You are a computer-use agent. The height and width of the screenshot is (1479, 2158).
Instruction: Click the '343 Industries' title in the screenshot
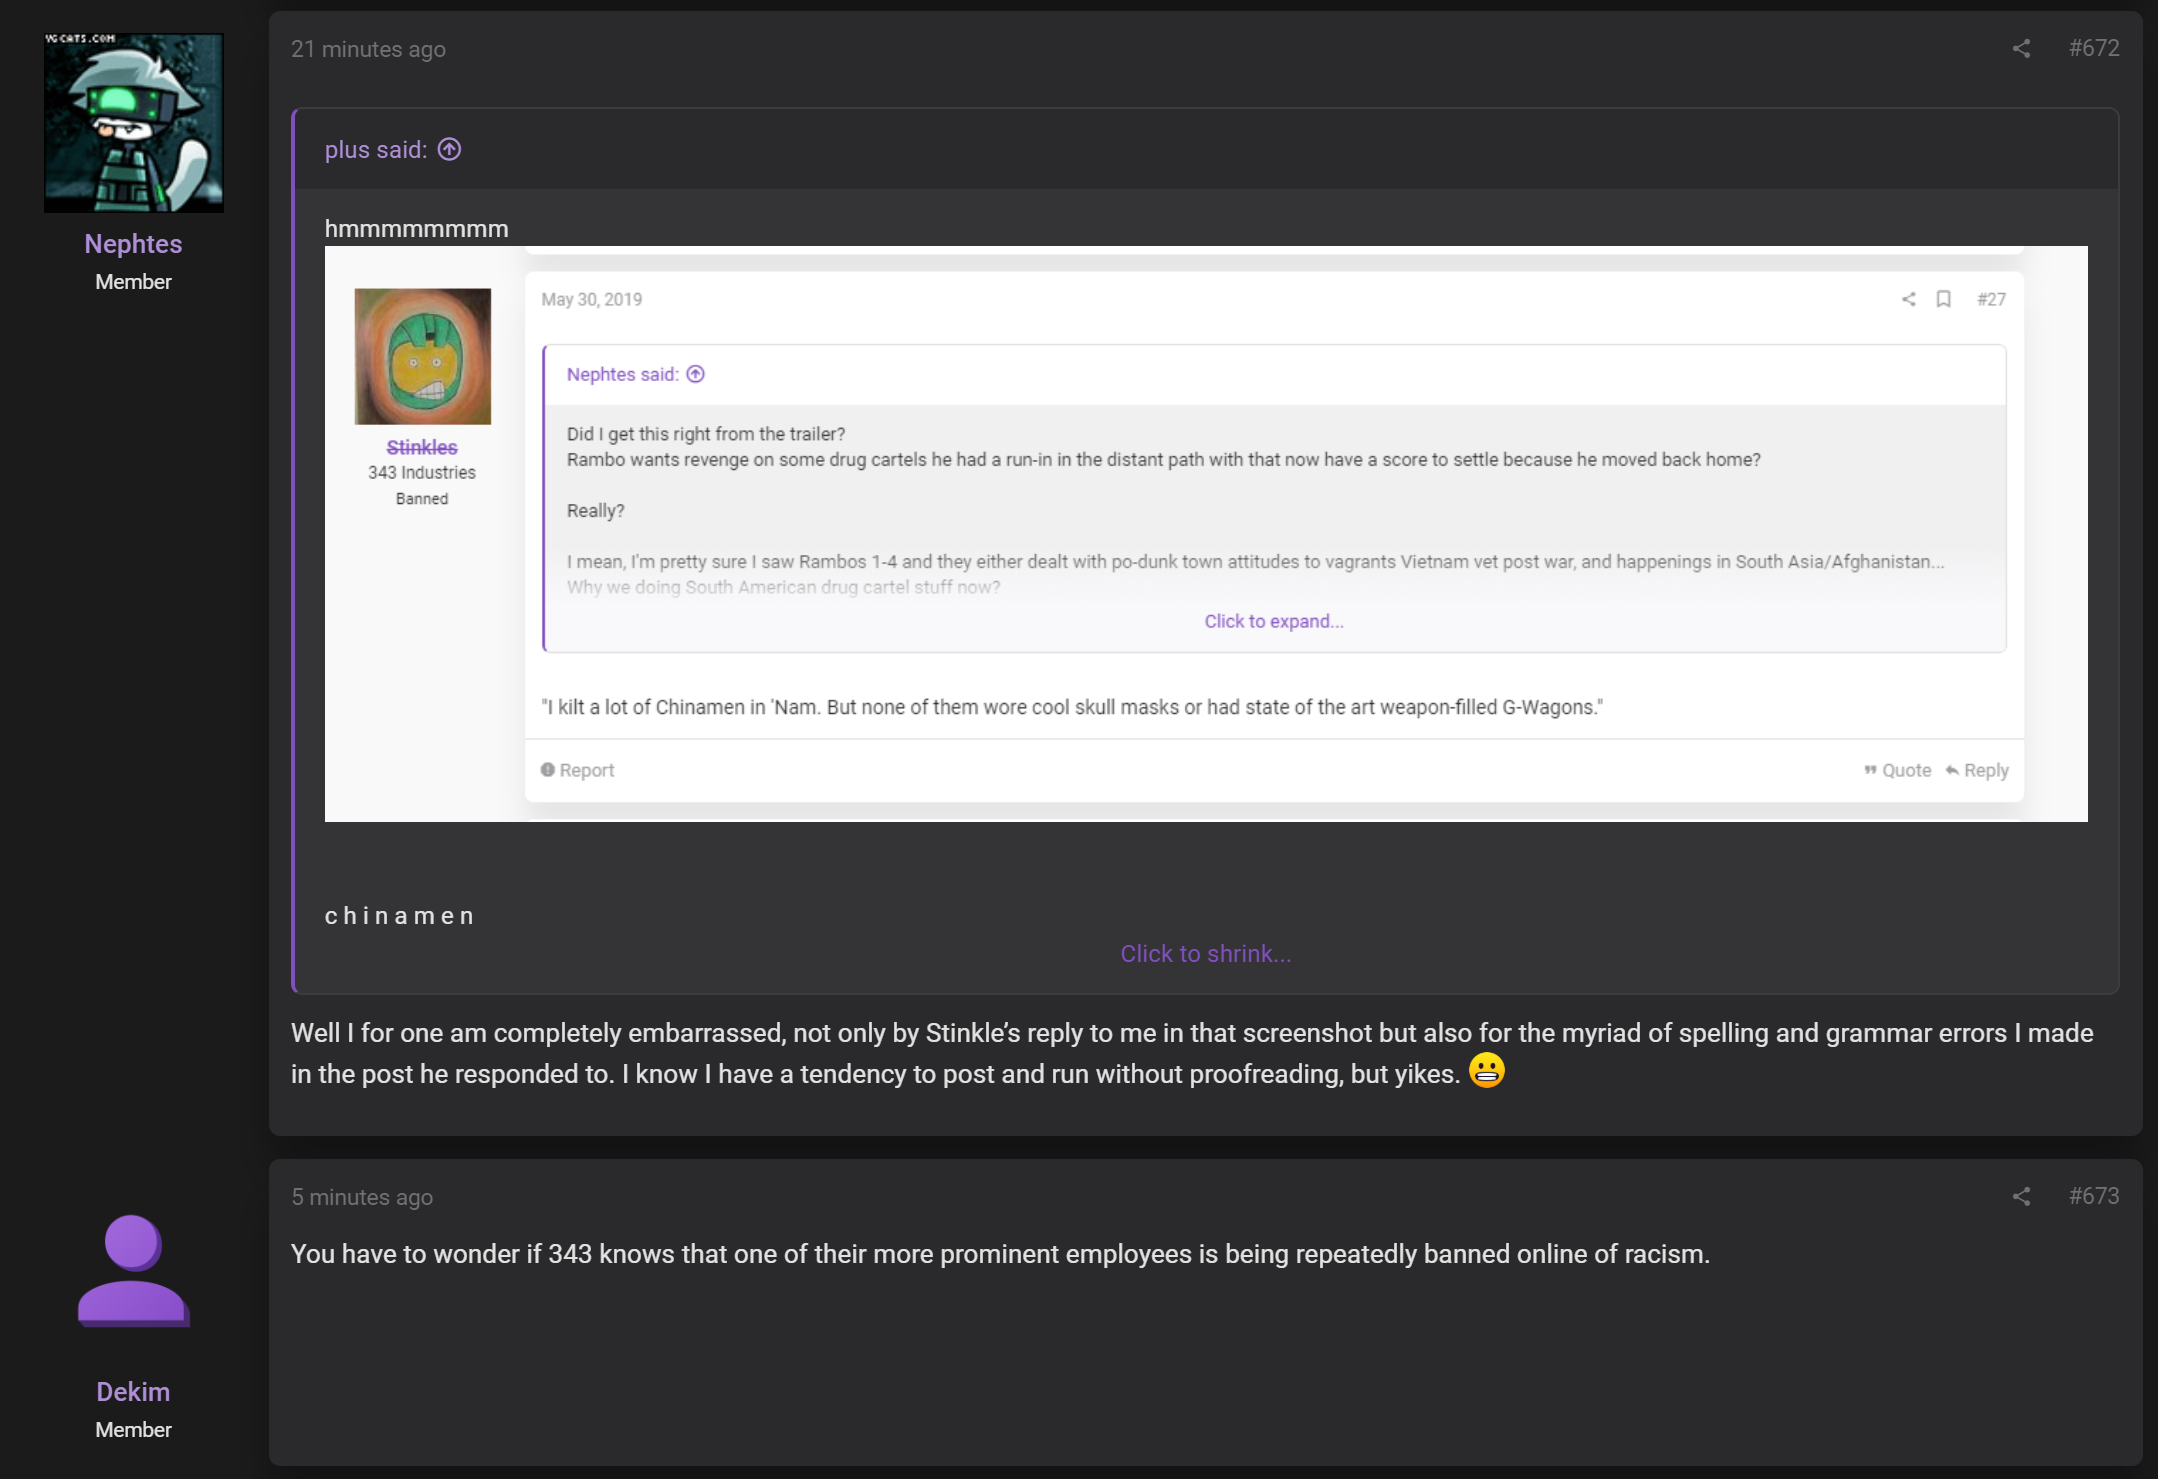click(422, 472)
